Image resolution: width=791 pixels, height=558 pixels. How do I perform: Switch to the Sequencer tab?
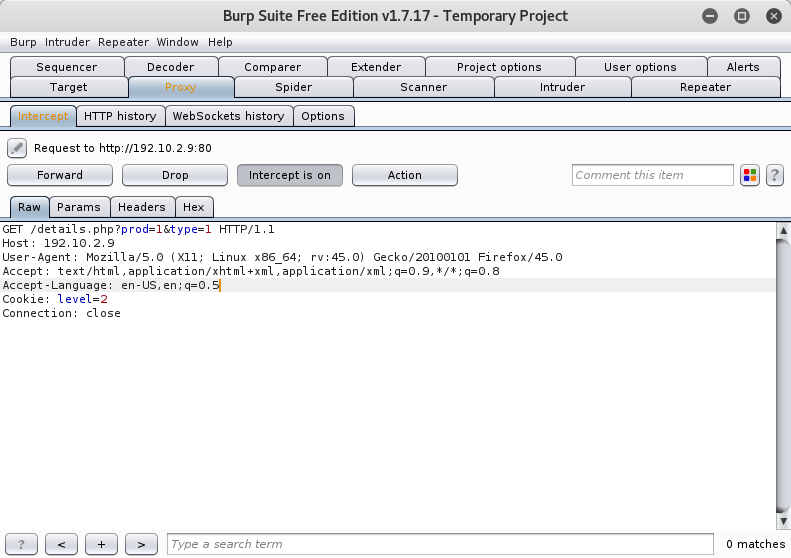67,67
